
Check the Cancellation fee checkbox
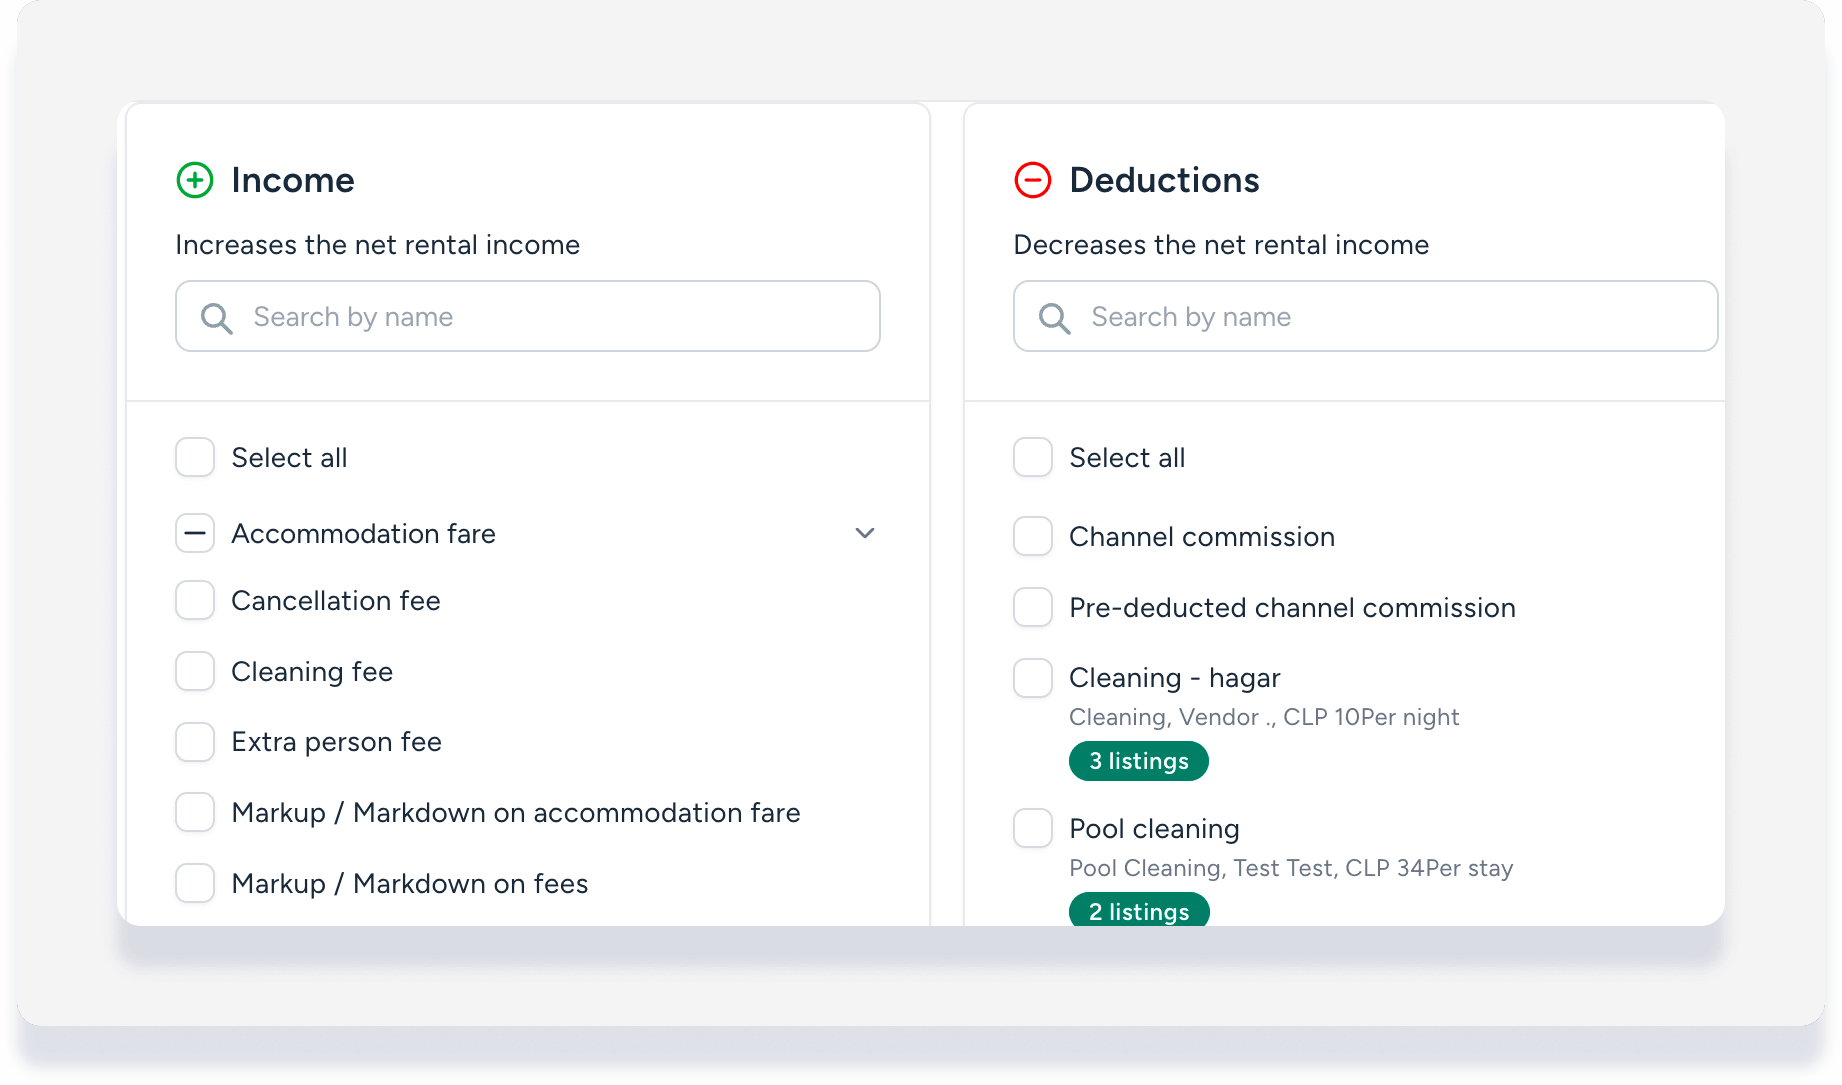click(195, 600)
